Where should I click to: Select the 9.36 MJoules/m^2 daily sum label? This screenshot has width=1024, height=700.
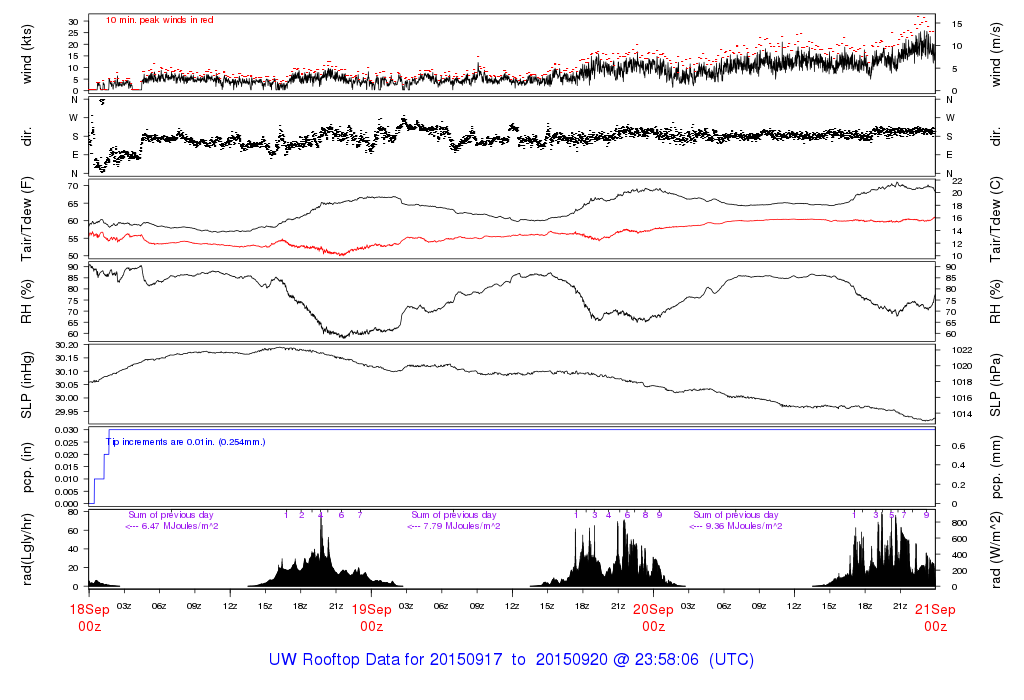735,526
